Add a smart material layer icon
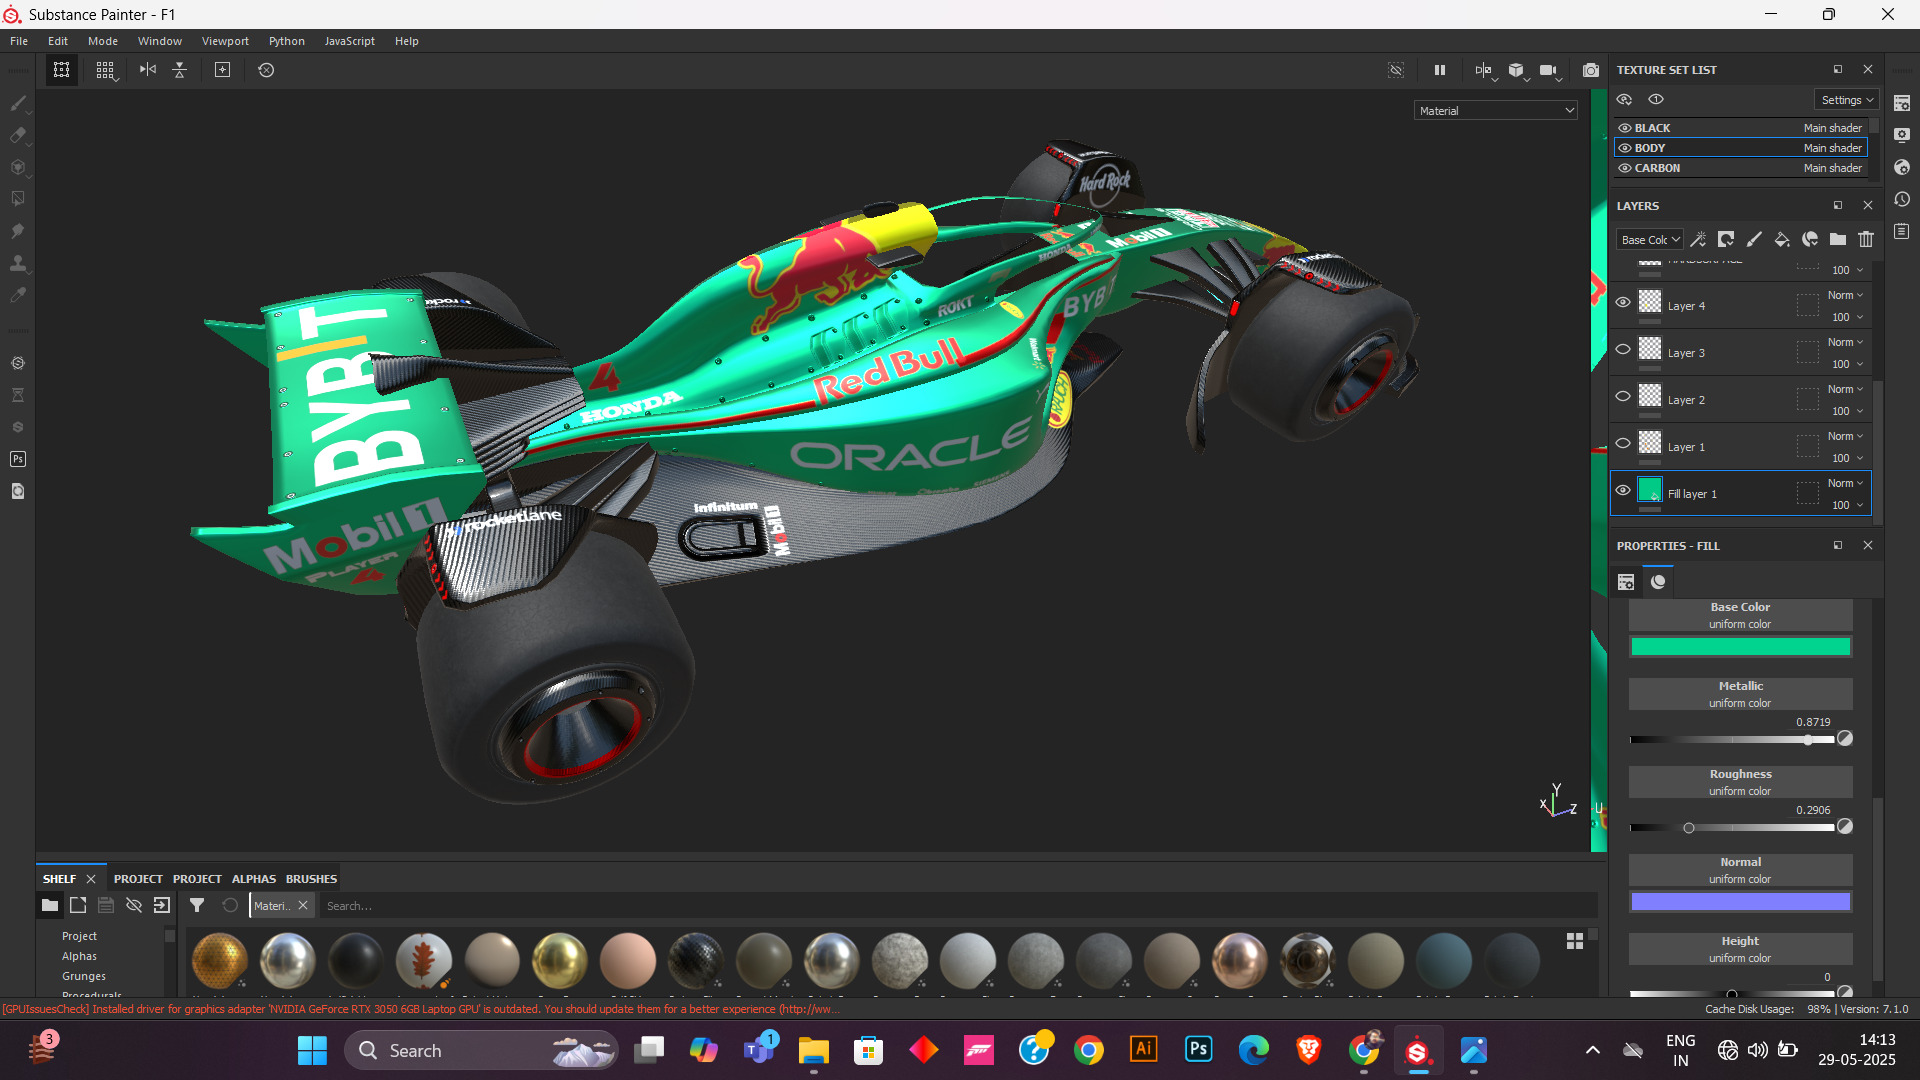 point(1810,239)
